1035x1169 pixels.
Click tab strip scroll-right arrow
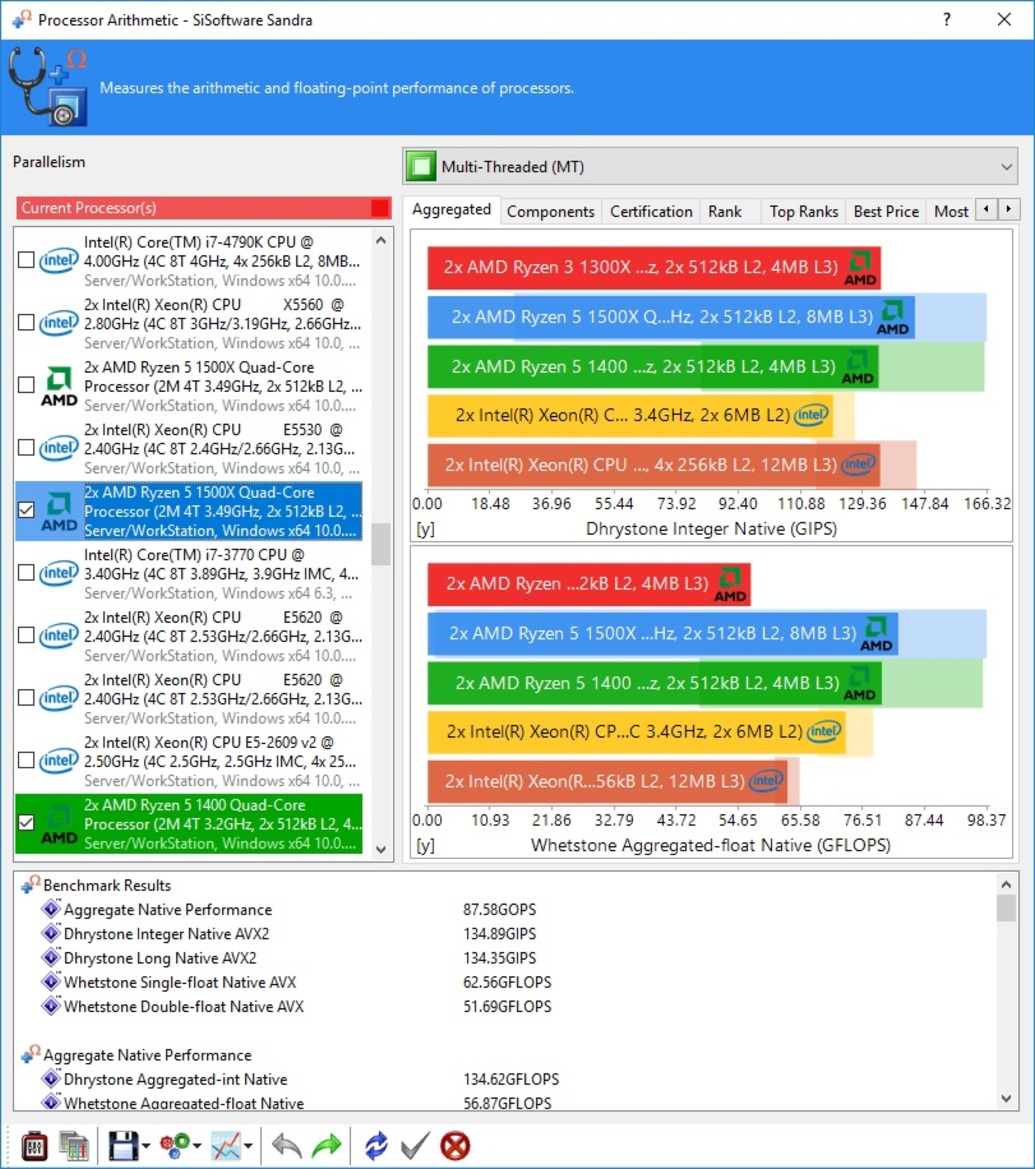point(1009,209)
